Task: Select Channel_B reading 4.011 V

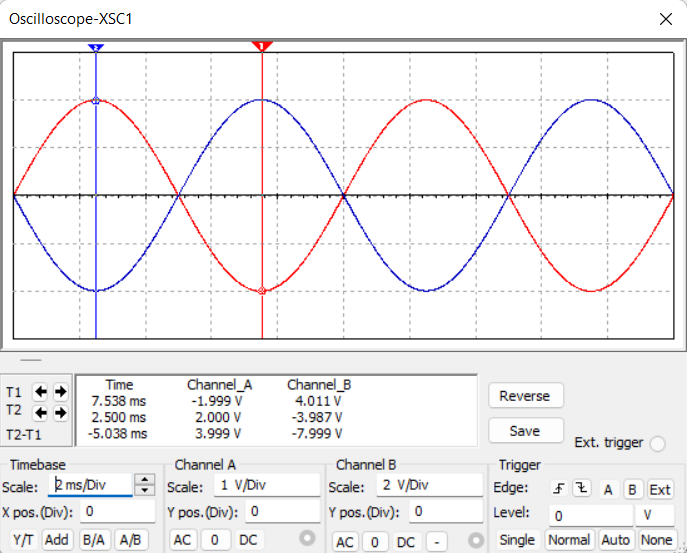Action: coord(318,401)
